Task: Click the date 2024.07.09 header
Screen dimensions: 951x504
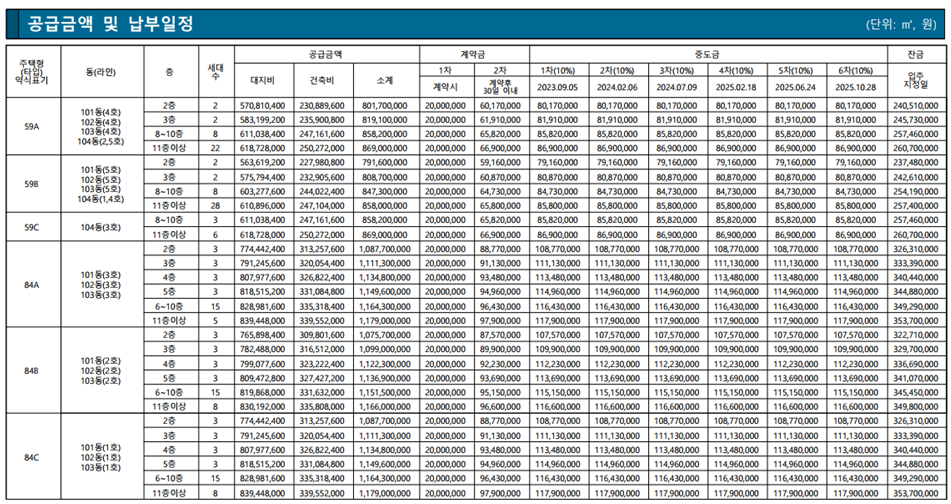Action: (x=677, y=87)
